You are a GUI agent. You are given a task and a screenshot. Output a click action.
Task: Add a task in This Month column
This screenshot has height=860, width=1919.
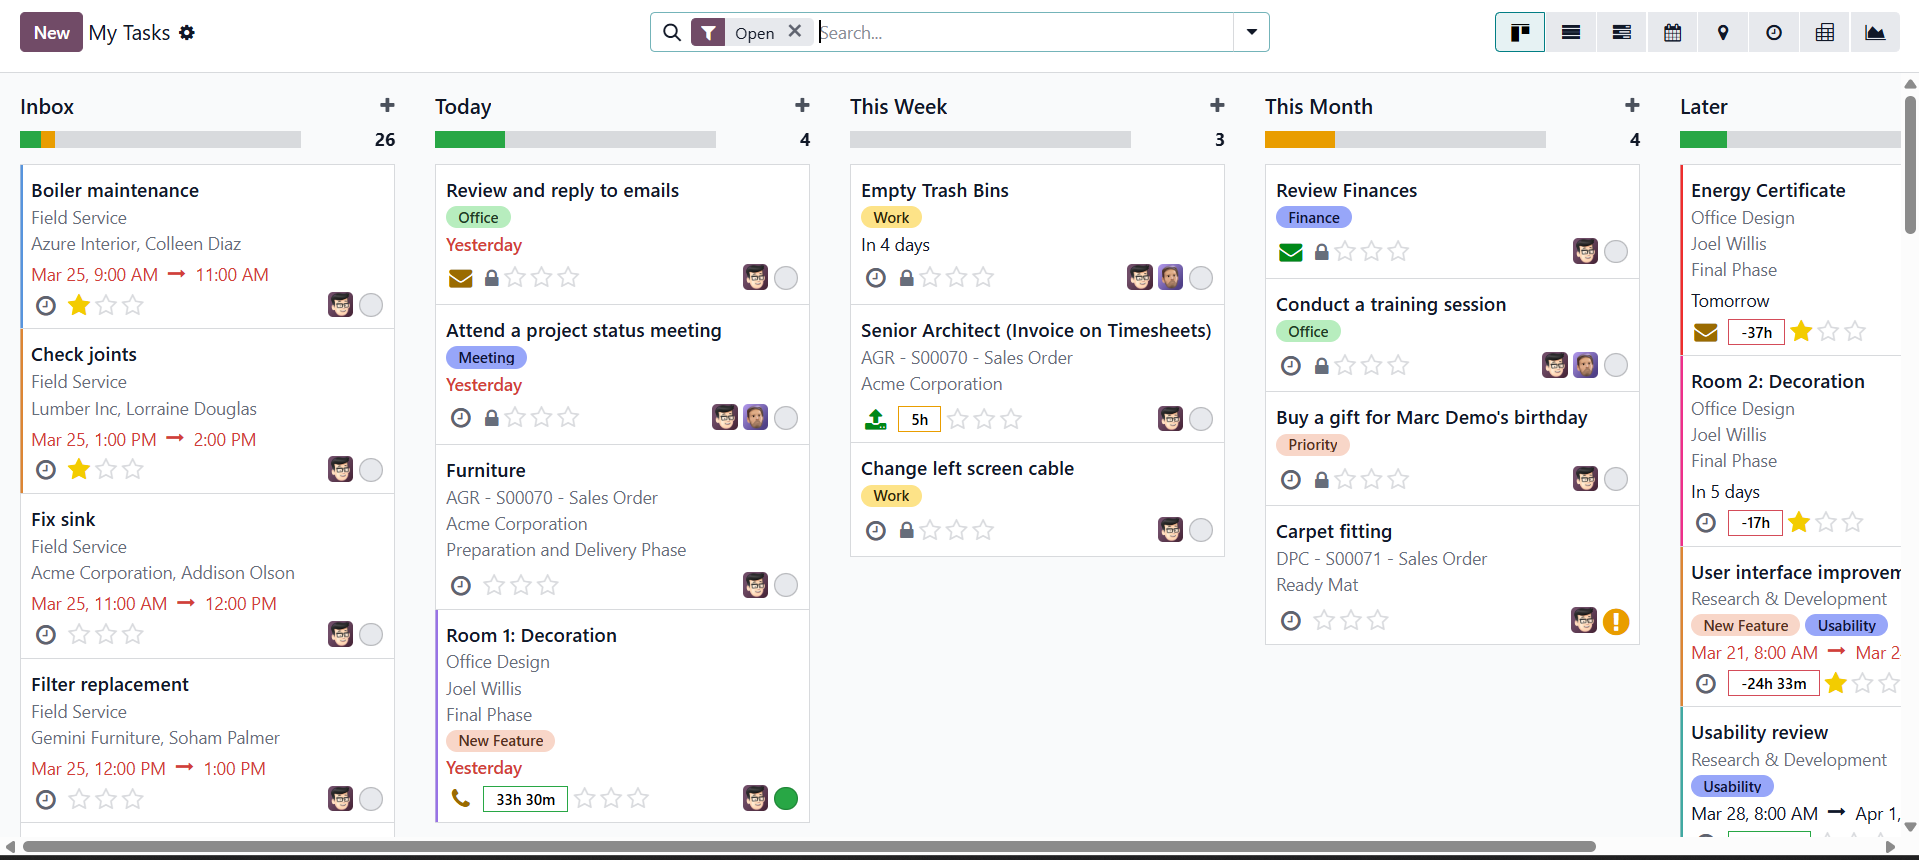1632,105
